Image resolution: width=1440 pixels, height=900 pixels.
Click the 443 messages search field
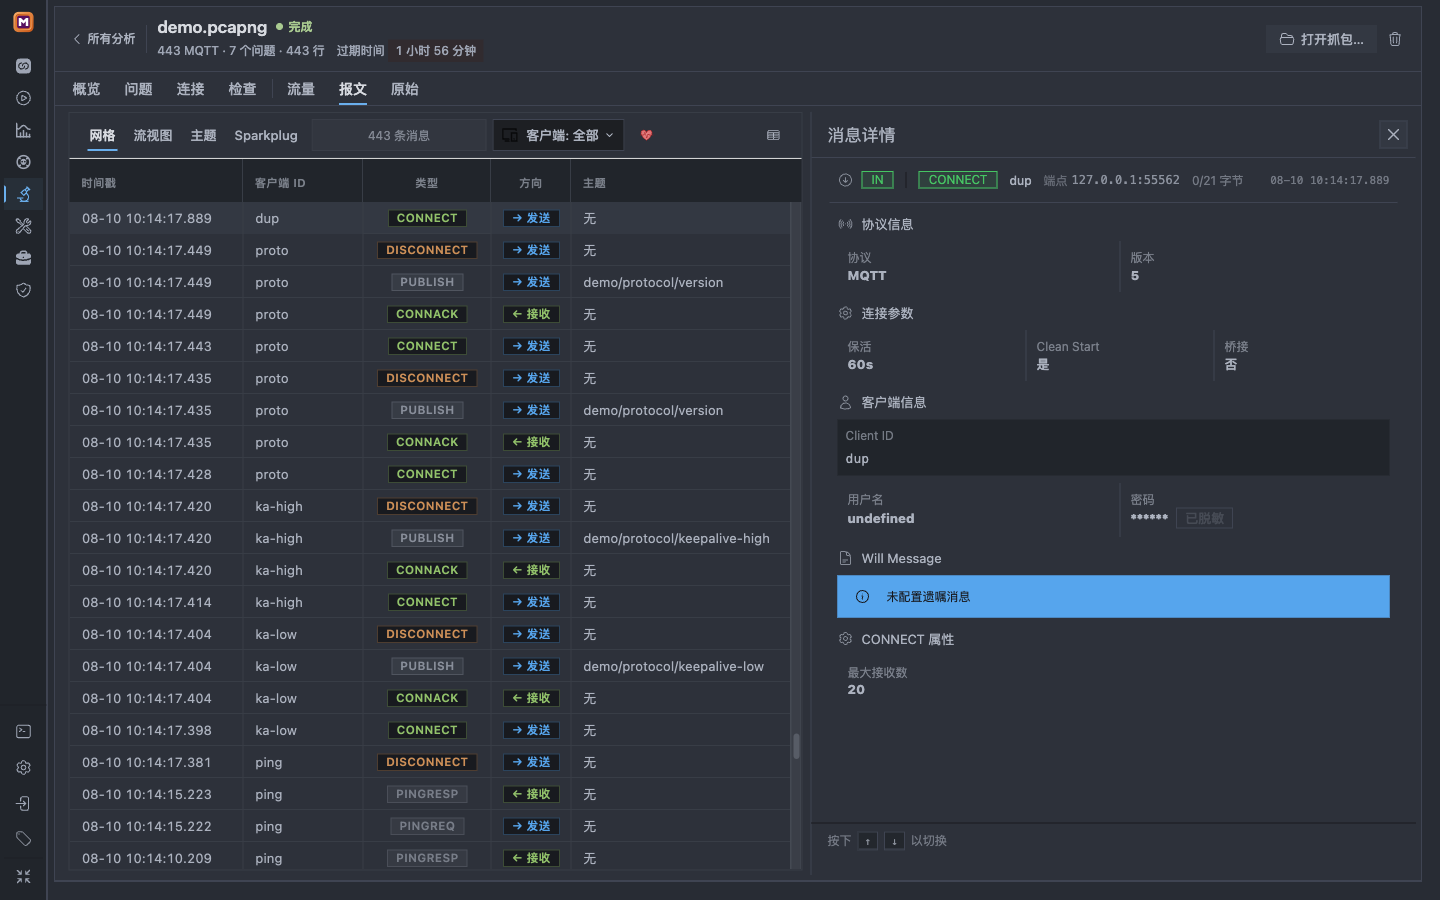[x=399, y=135]
